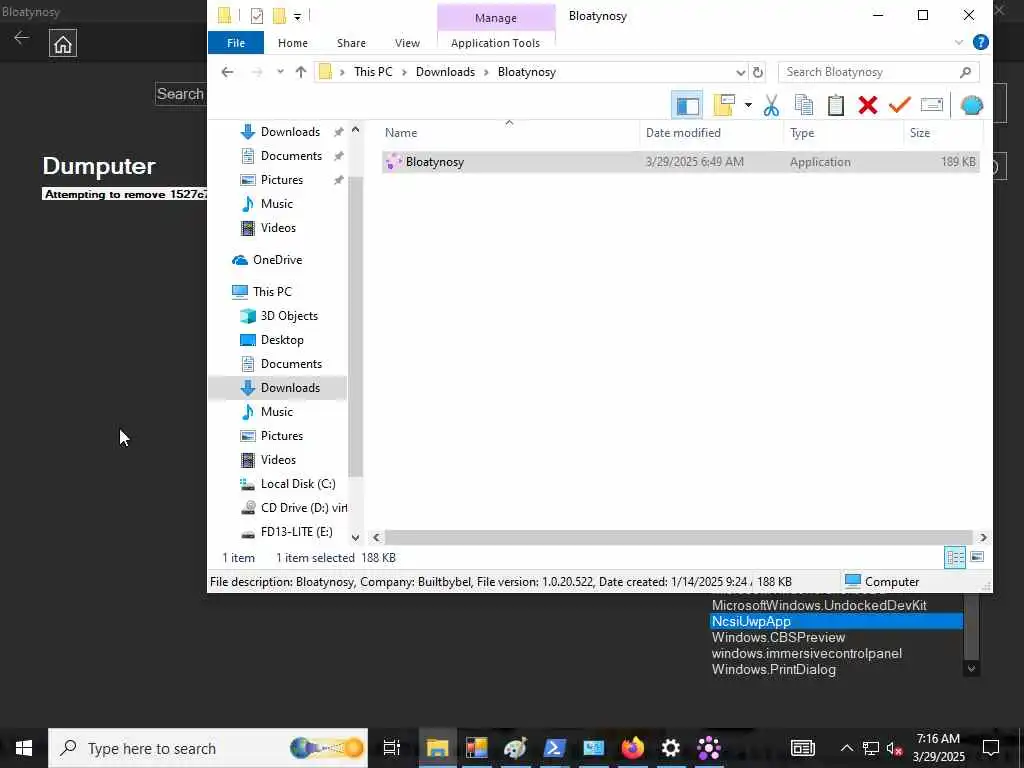Open PowerShell from the taskbar
Screen dimensions: 1024x768
(x=554, y=748)
